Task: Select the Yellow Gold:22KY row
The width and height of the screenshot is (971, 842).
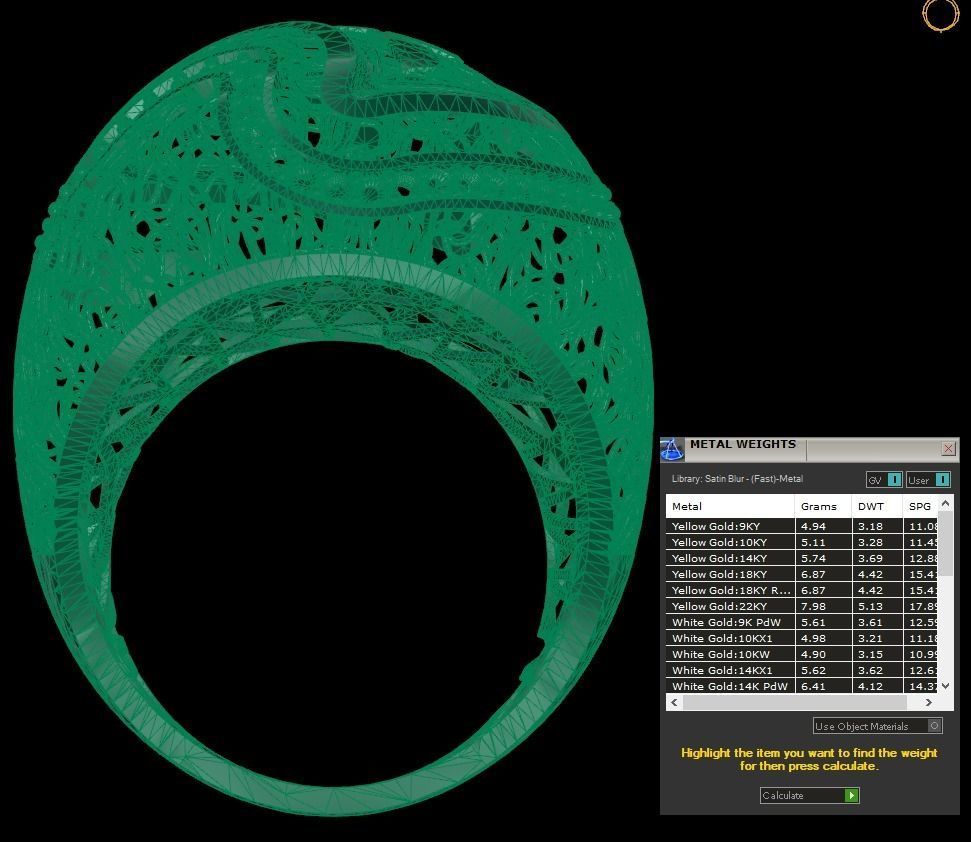Action: click(x=802, y=607)
